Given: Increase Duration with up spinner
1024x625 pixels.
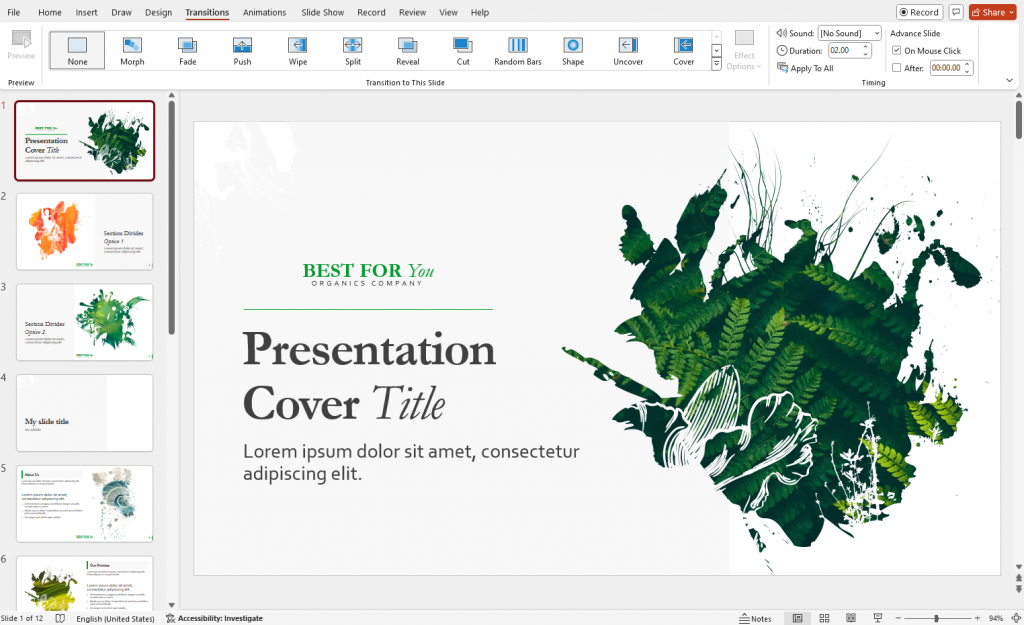Looking at the screenshot, I should pos(866,47).
